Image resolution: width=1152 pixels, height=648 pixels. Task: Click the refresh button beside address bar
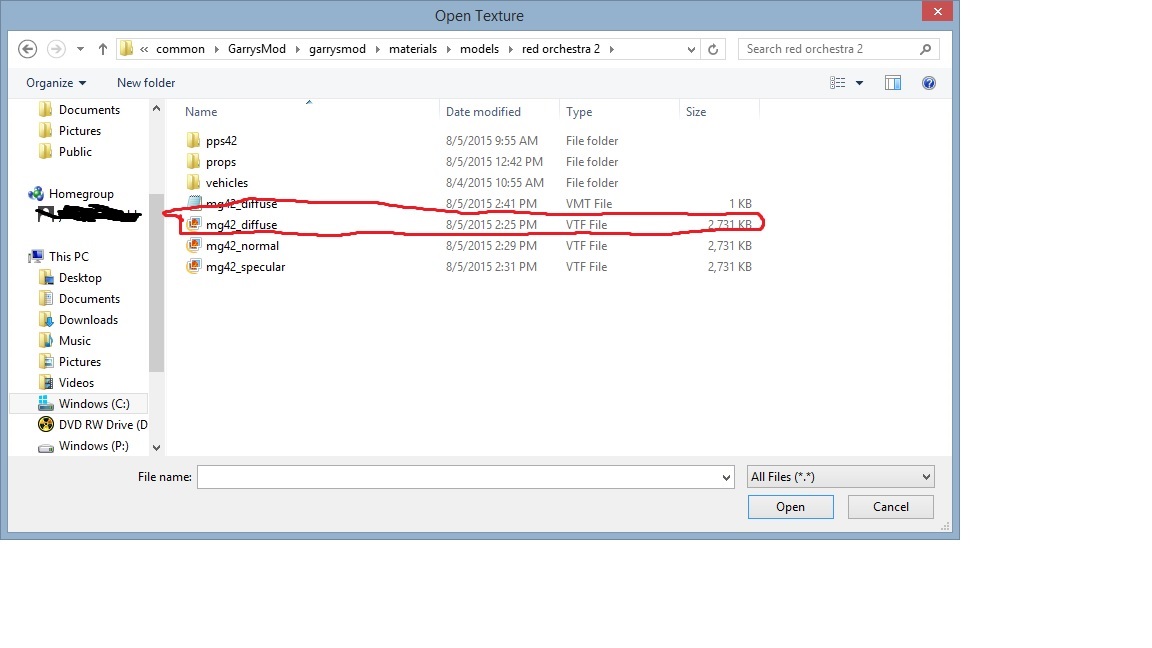pyautogui.click(x=713, y=49)
